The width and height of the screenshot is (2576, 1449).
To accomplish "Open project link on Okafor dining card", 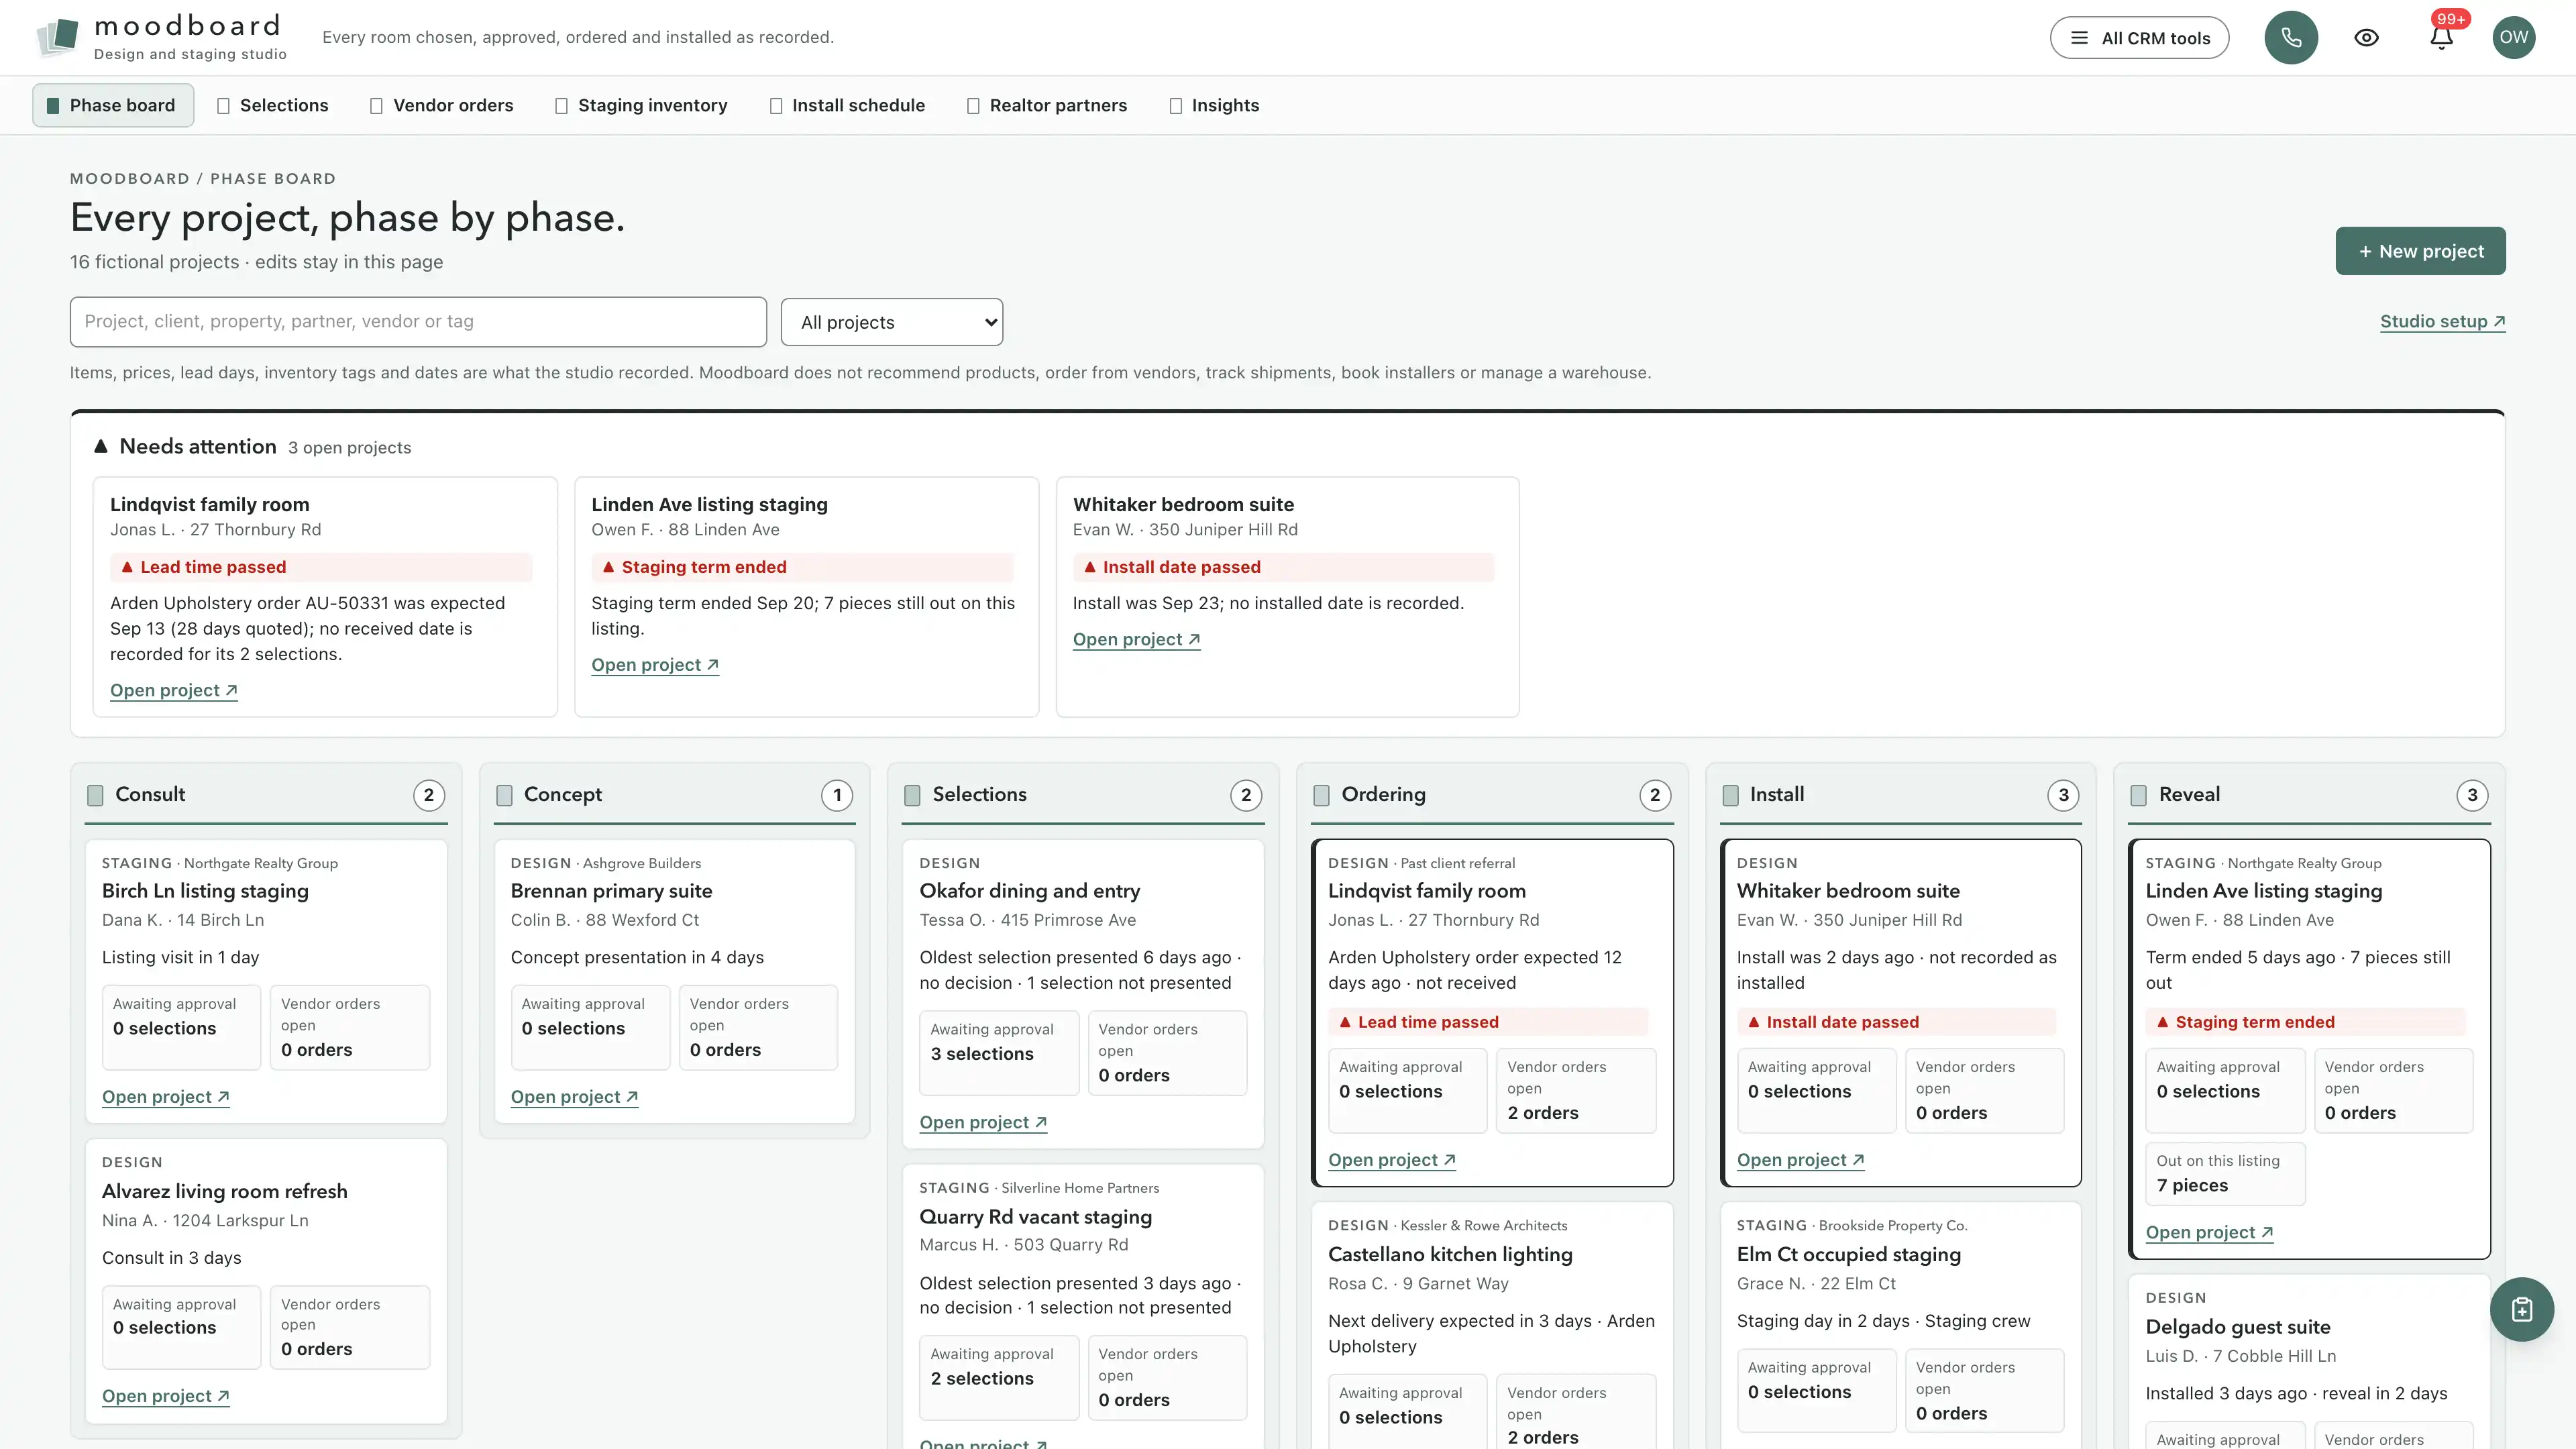I will (983, 1122).
